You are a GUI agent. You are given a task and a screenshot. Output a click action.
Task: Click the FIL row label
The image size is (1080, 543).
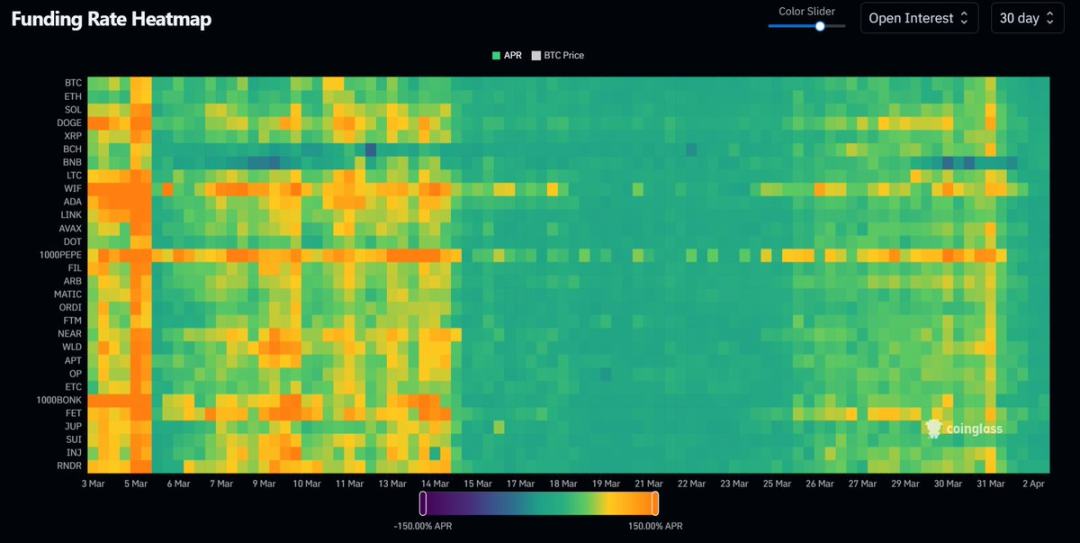coord(75,267)
